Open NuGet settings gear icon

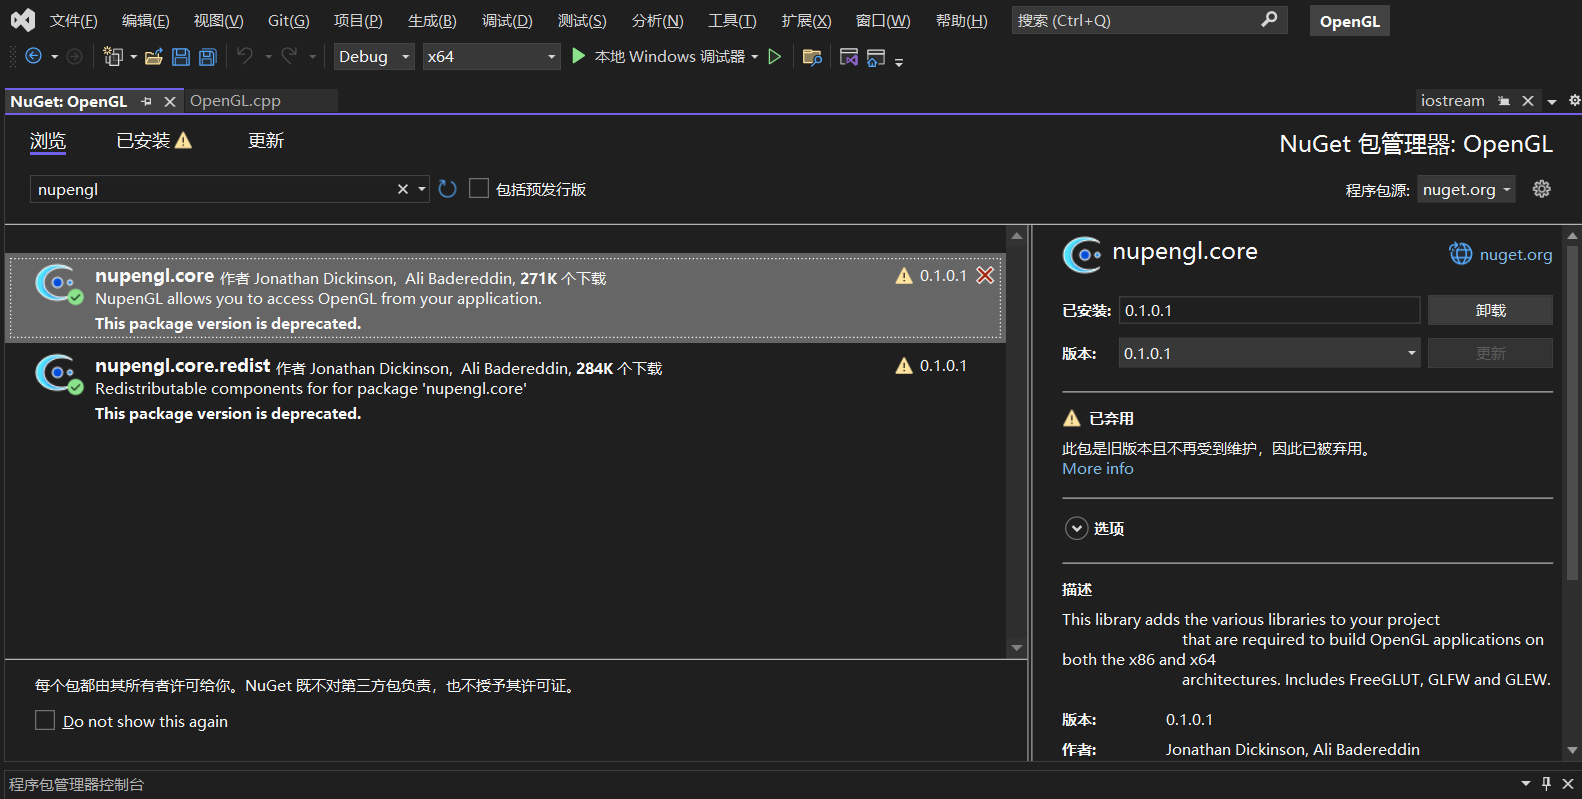tap(1542, 189)
